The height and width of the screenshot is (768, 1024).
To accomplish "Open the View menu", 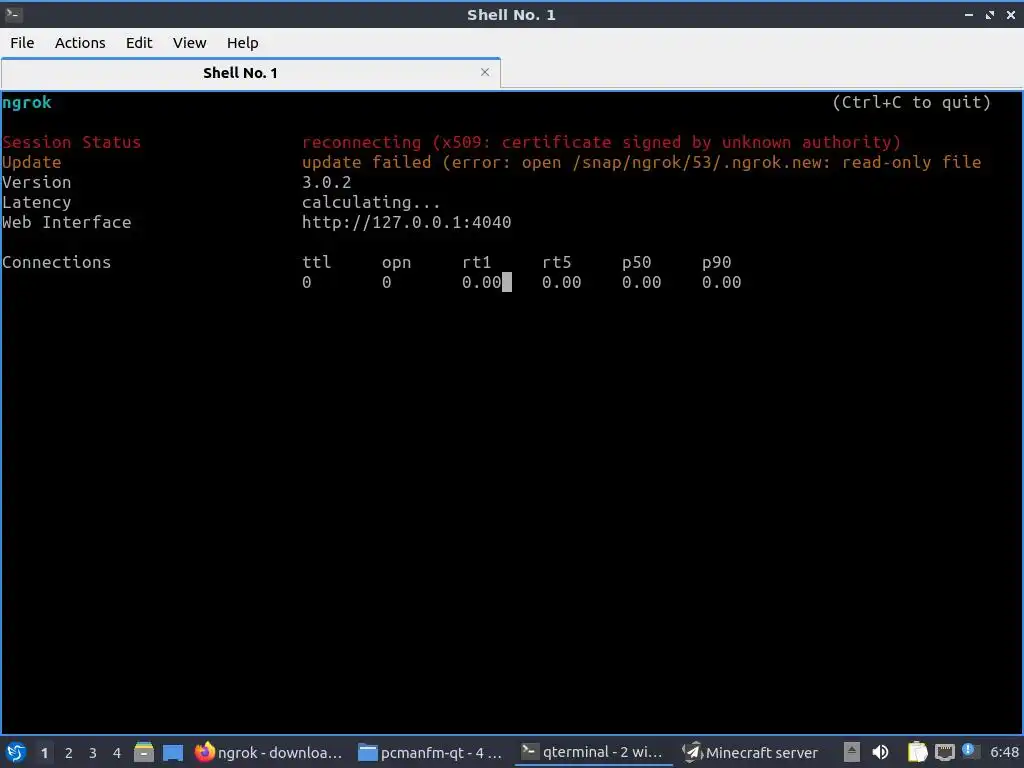I will point(189,43).
